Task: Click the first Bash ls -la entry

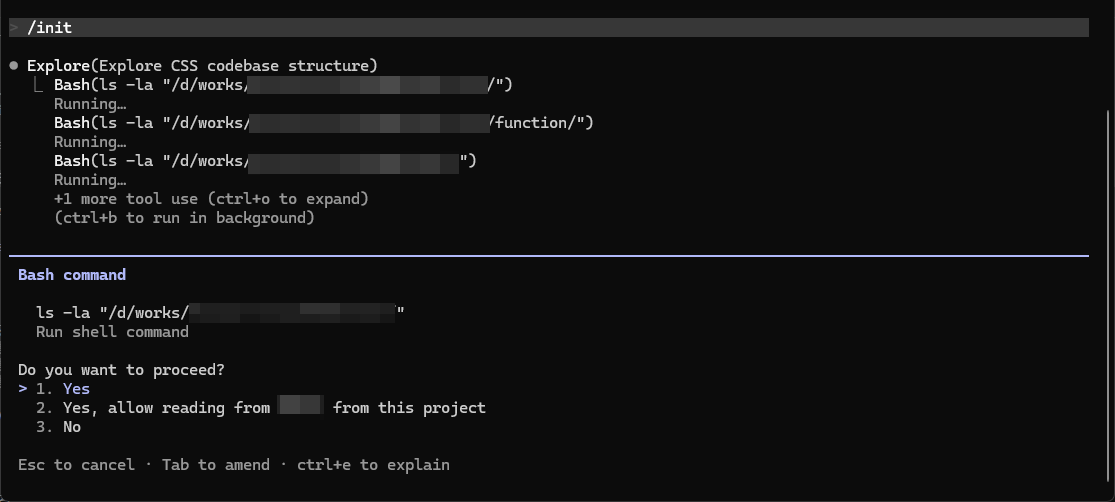Action: pyautogui.click(x=283, y=85)
